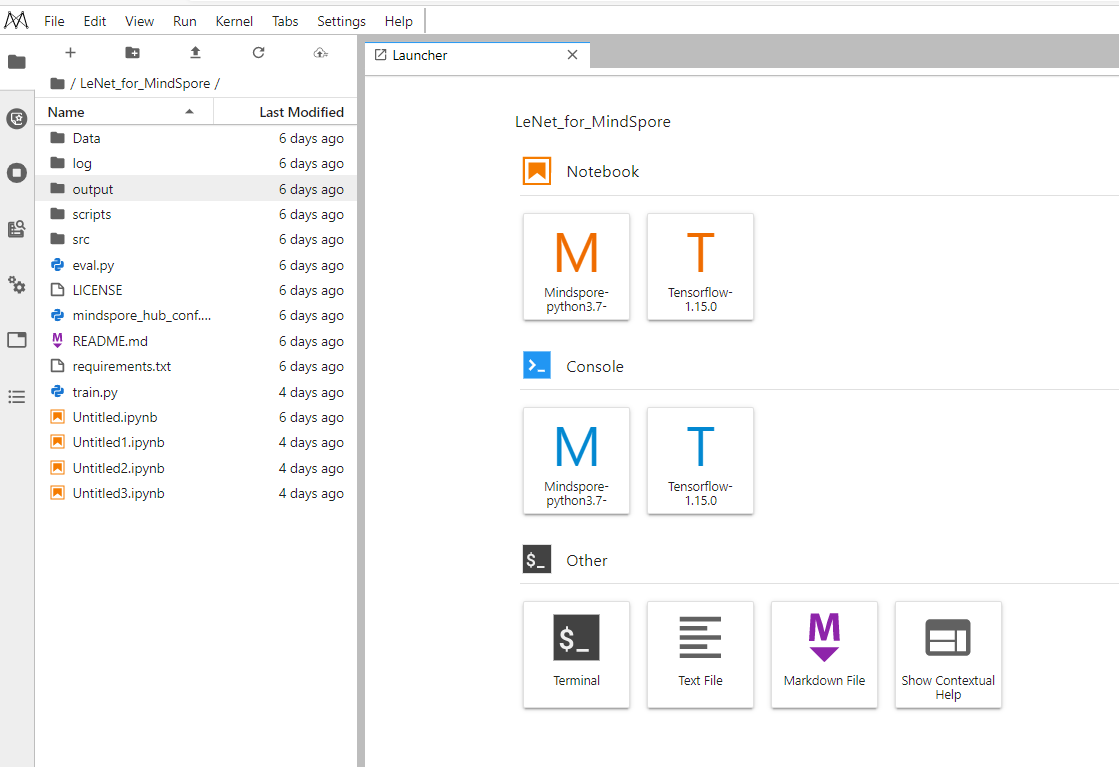Select the LICENSE file
This screenshot has width=1119, height=767.
[196, 290]
